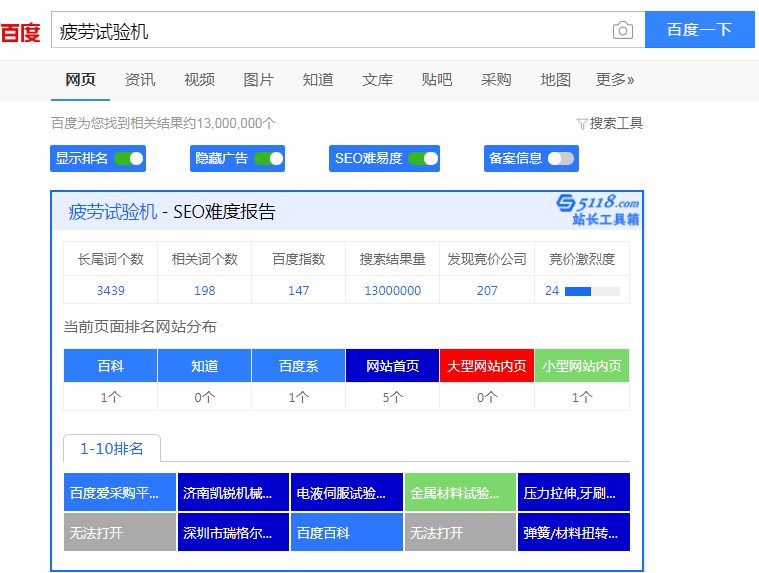Screen dimensions: 759x573
Task: Click the 搜索工具 filter funnel icon
Action: pyautogui.click(x=582, y=124)
